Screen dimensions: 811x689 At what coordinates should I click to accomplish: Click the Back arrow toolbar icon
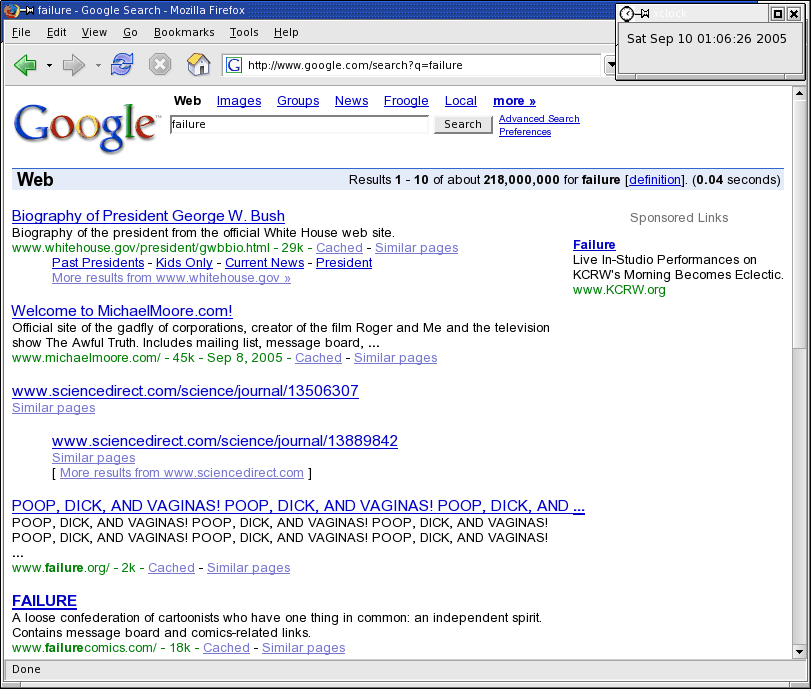pyautogui.click(x=25, y=65)
